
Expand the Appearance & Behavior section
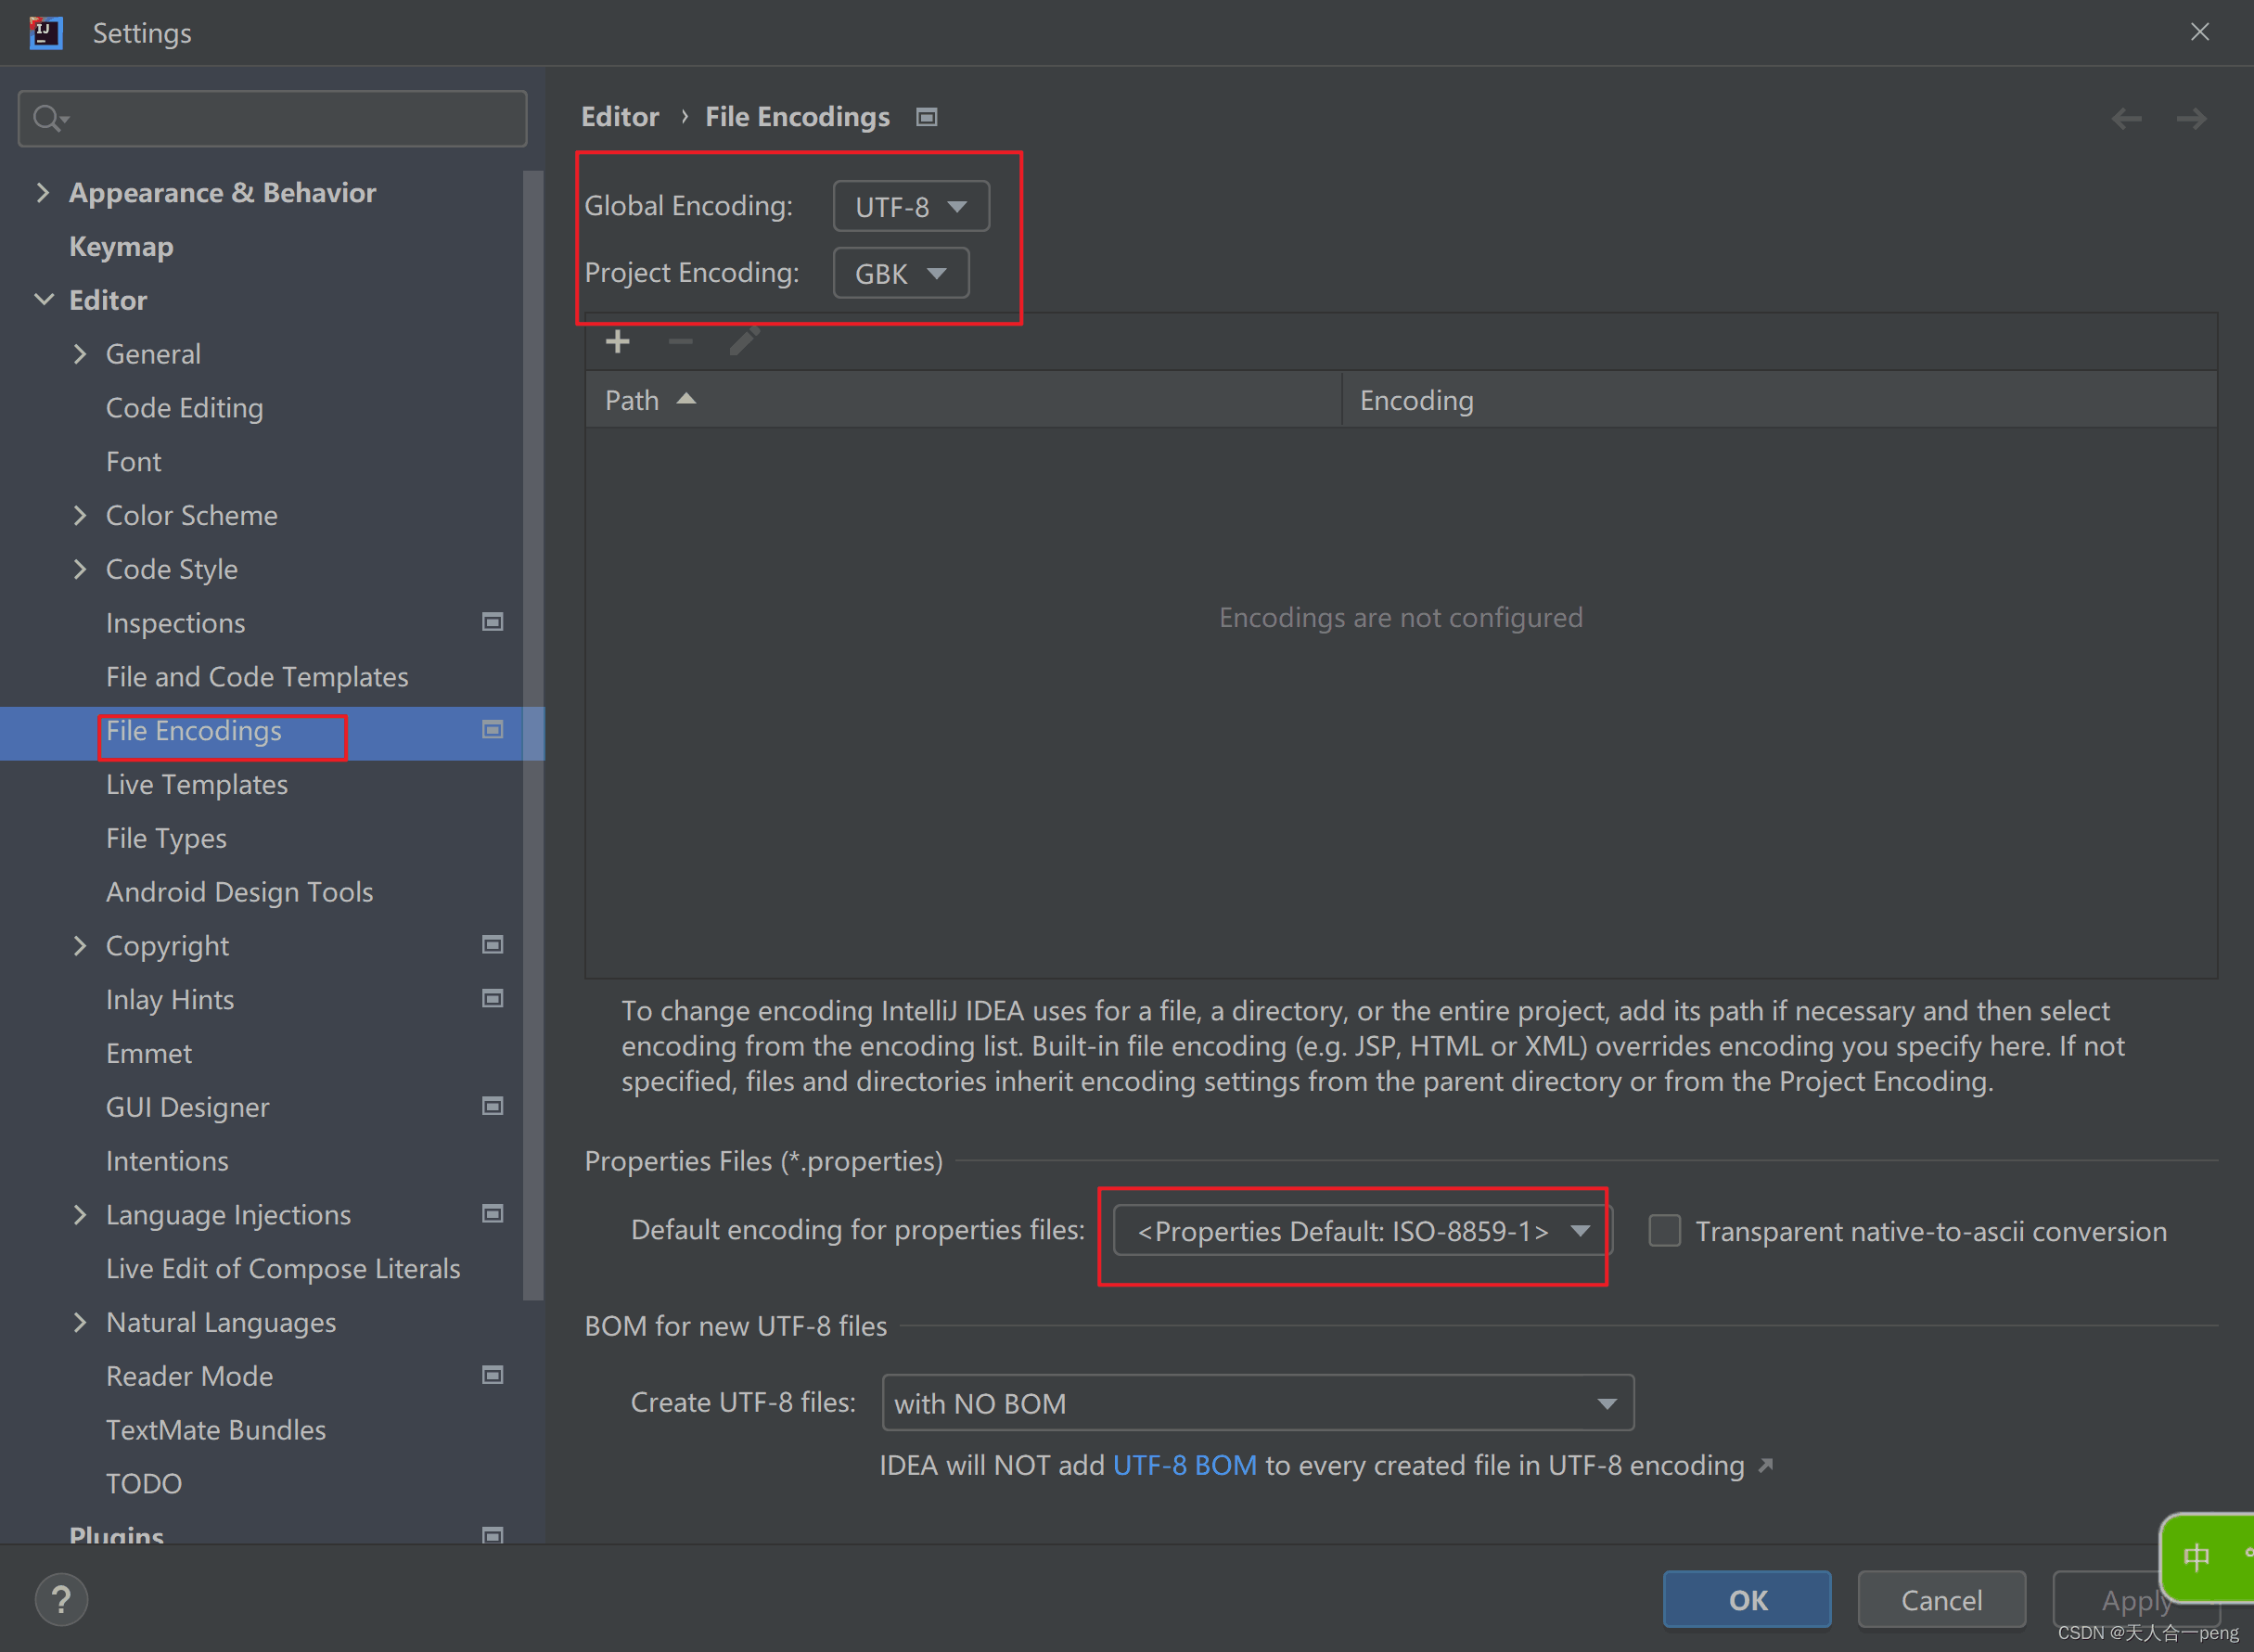42,192
